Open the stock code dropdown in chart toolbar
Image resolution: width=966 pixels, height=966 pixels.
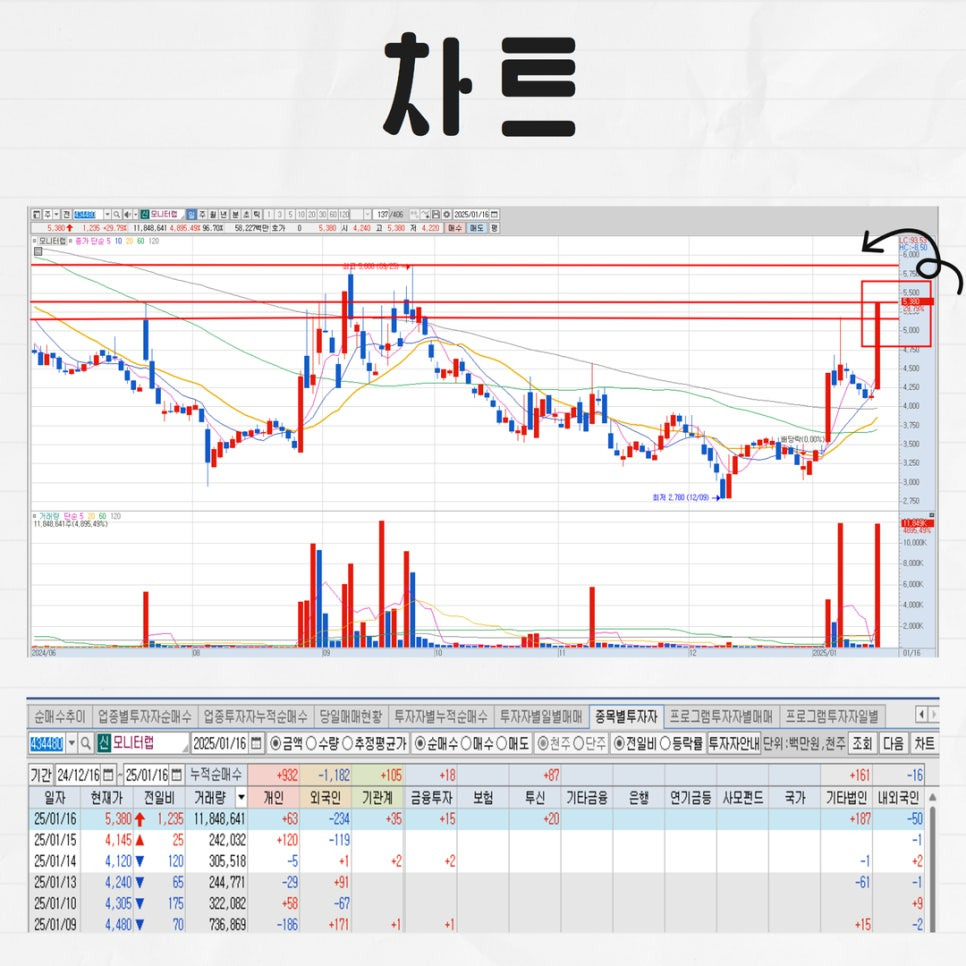[107, 214]
